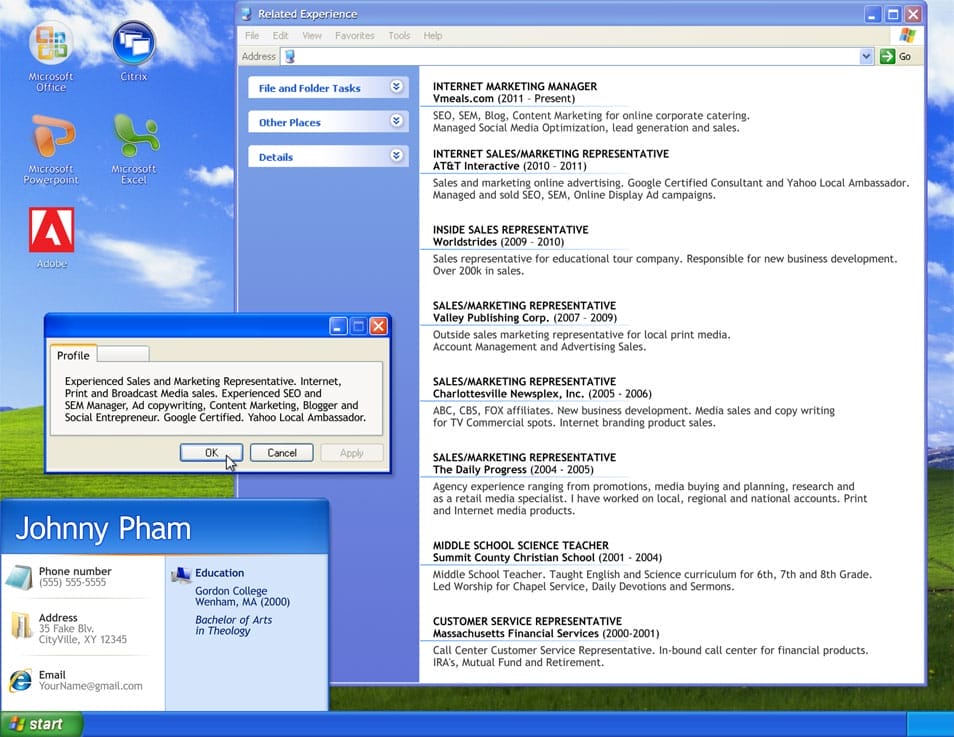Image resolution: width=954 pixels, height=737 pixels.
Task: Open the Adobe desktop icon
Action: (x=50, y=228)
